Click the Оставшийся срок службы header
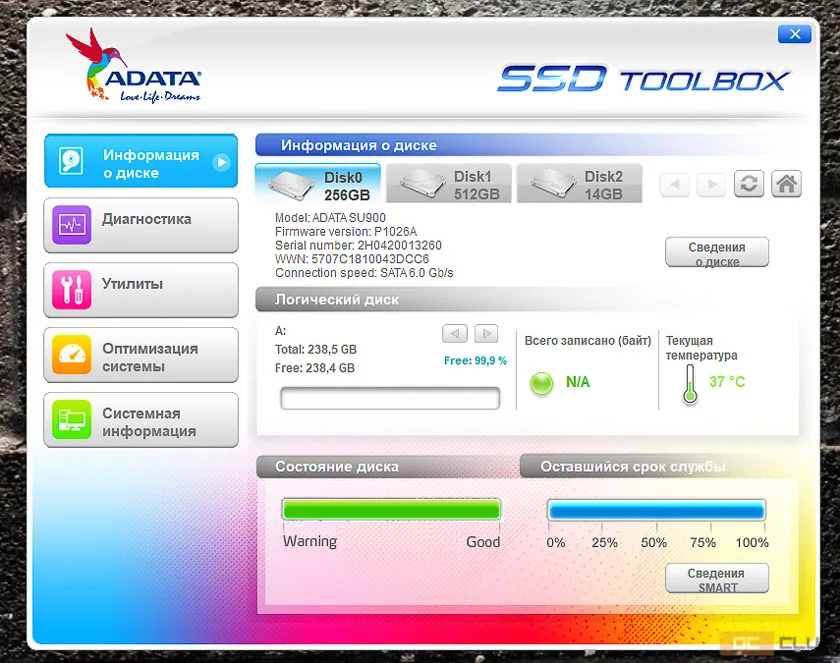This screenshot has width=840, height=663. [x=633, y=466]
